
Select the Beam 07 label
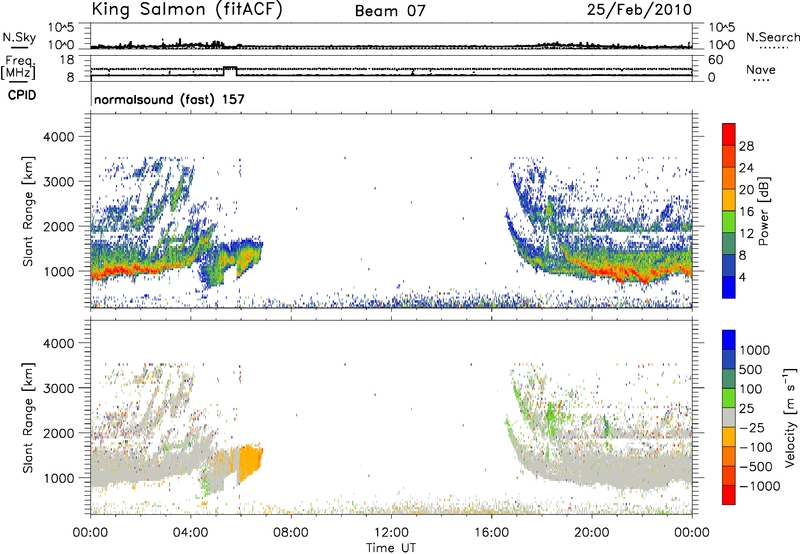390,11
